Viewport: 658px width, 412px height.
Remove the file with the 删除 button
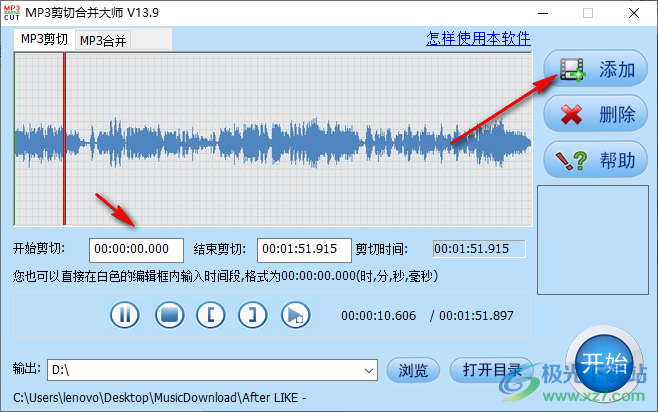[x=595, y=114]
